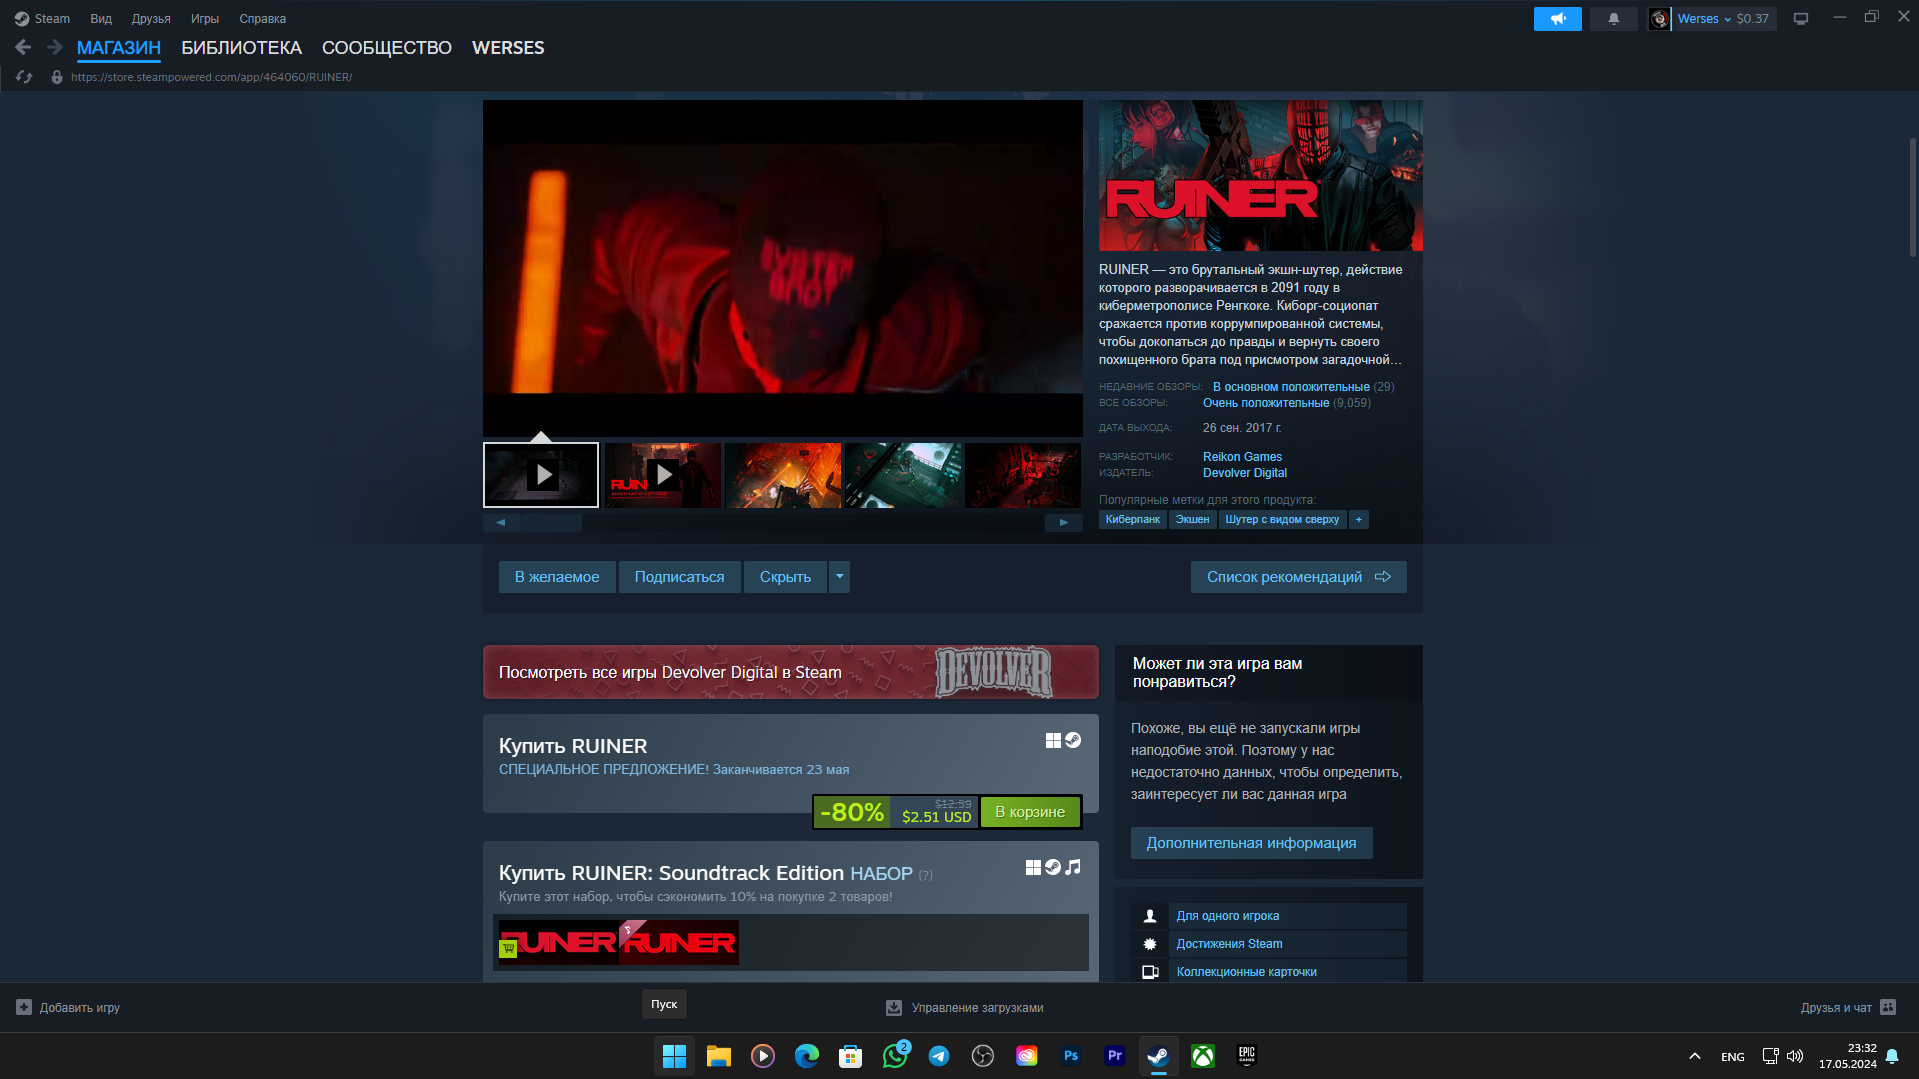Open the notifications bell
The image size is (1919, 1079).
pos(1613,19)
